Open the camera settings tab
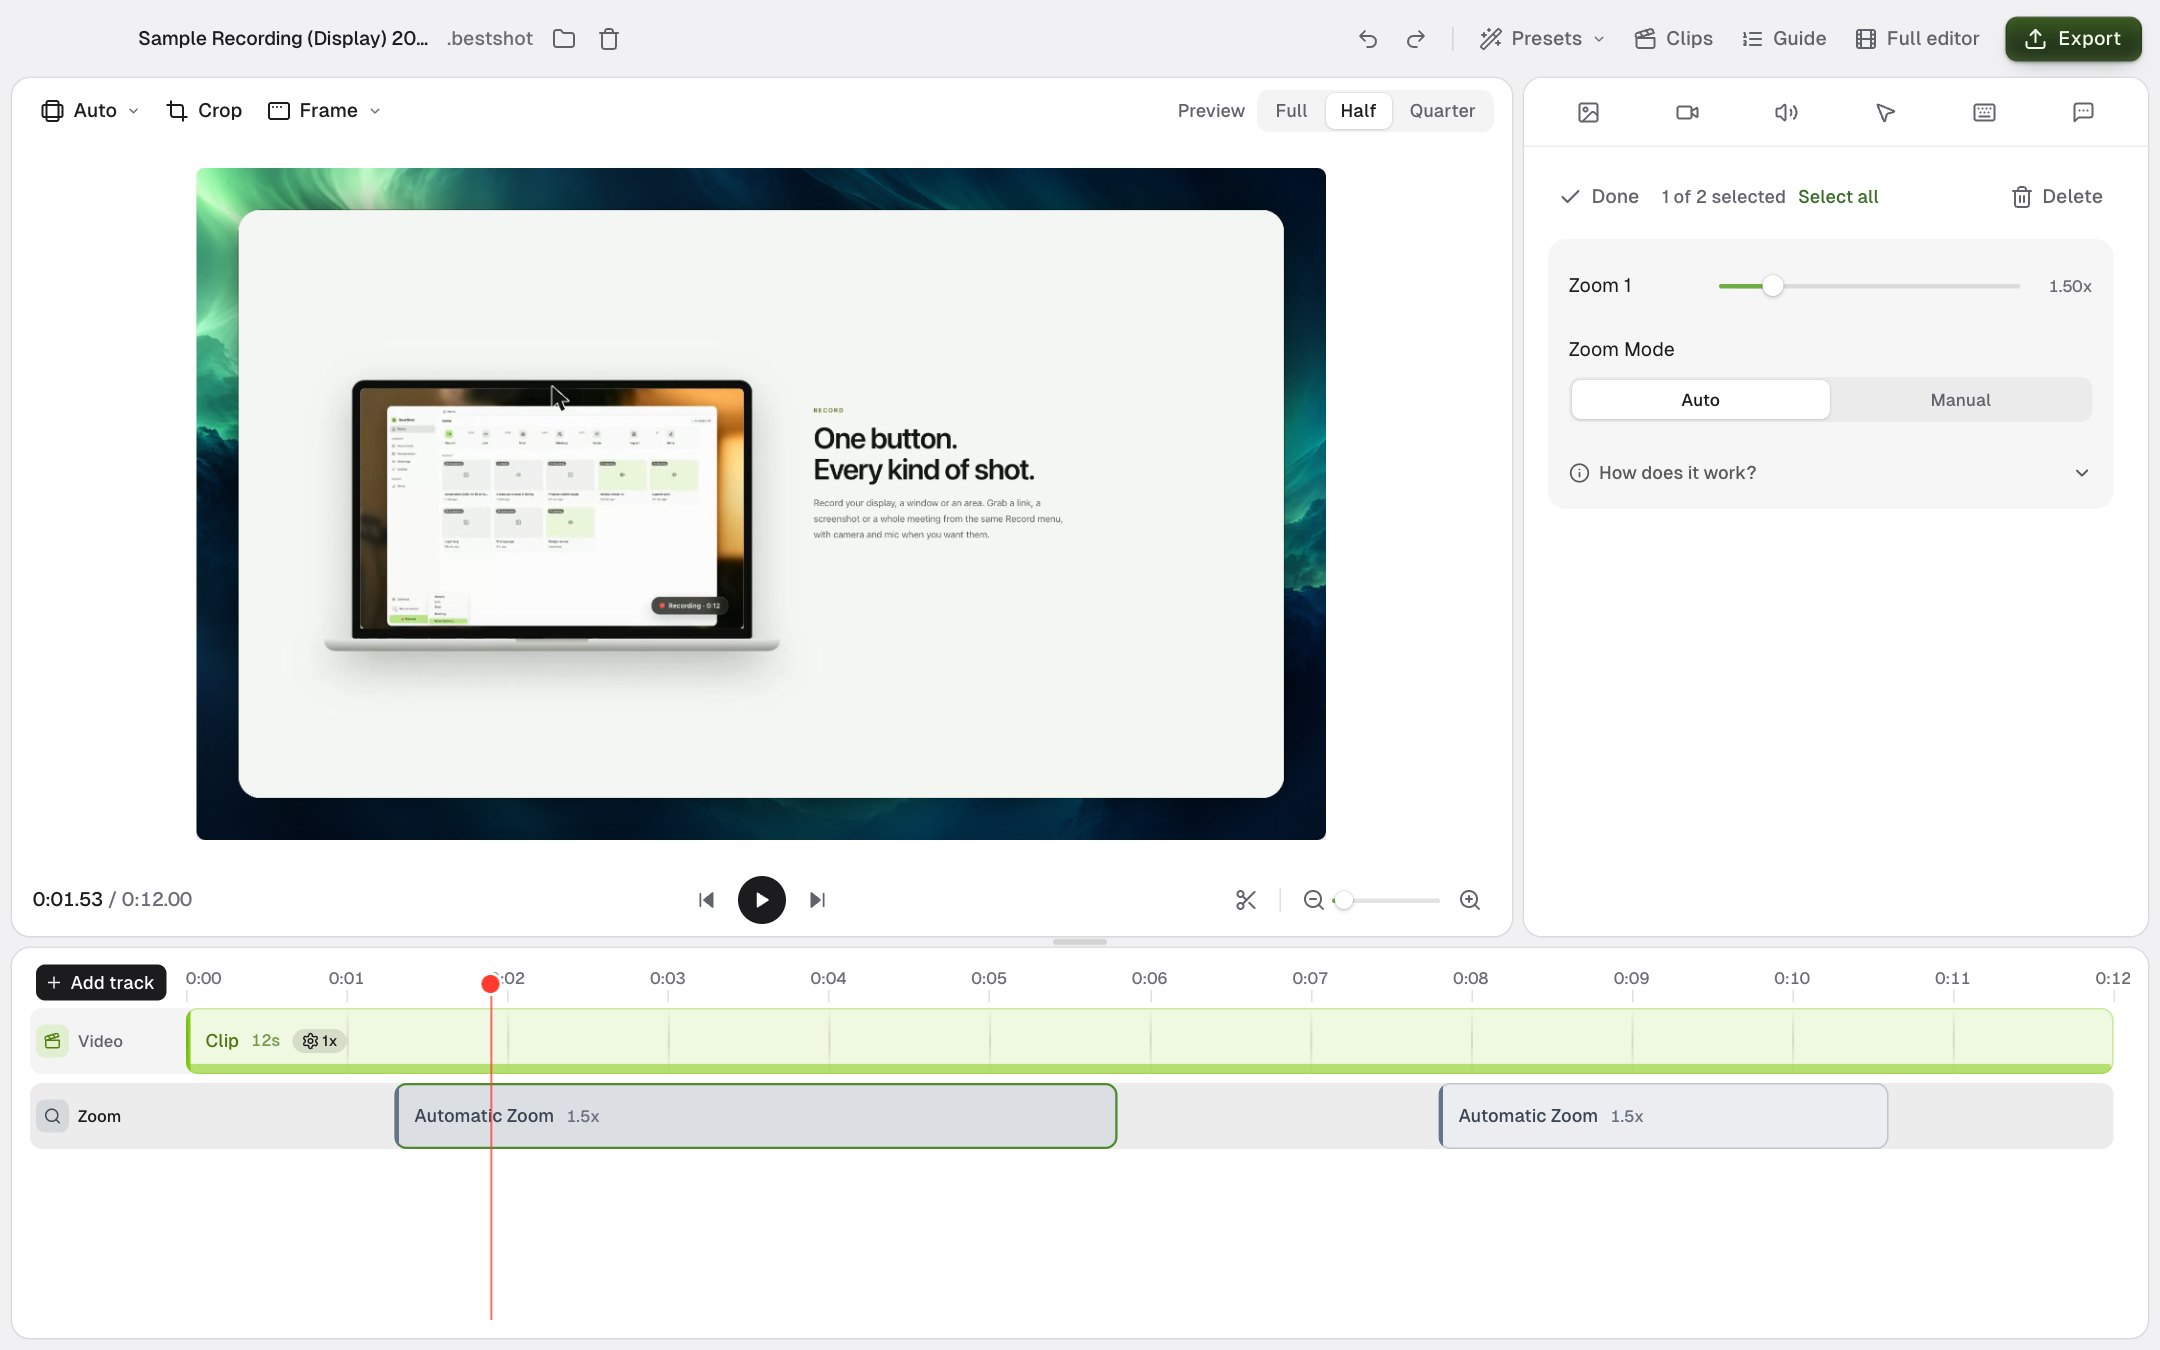This screenshot has width=2160, height=1350. click(1688, 112)
